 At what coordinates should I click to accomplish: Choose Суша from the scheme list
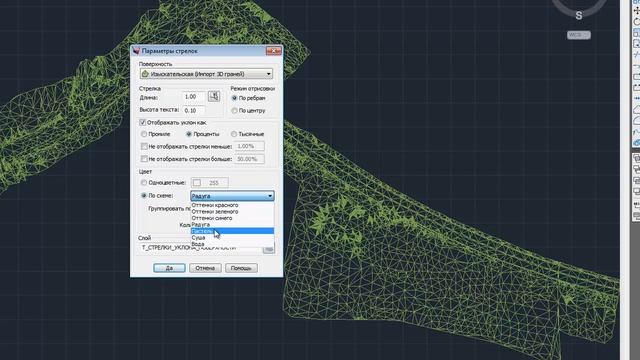click(x=232, y=238)
